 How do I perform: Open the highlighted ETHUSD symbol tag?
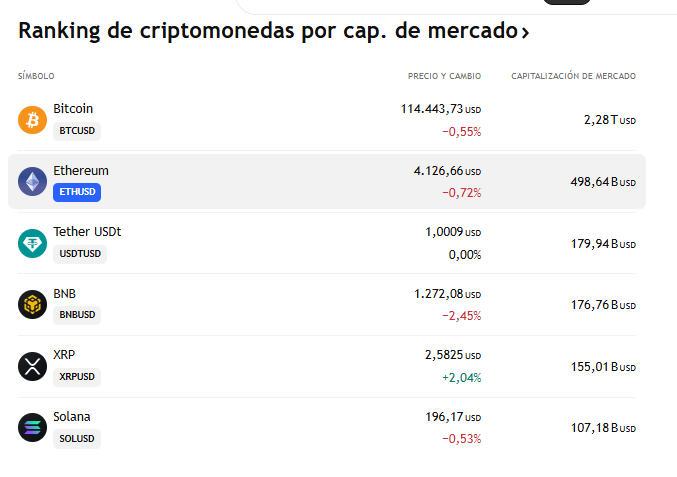pyautogui.click(x=77, y=192)
